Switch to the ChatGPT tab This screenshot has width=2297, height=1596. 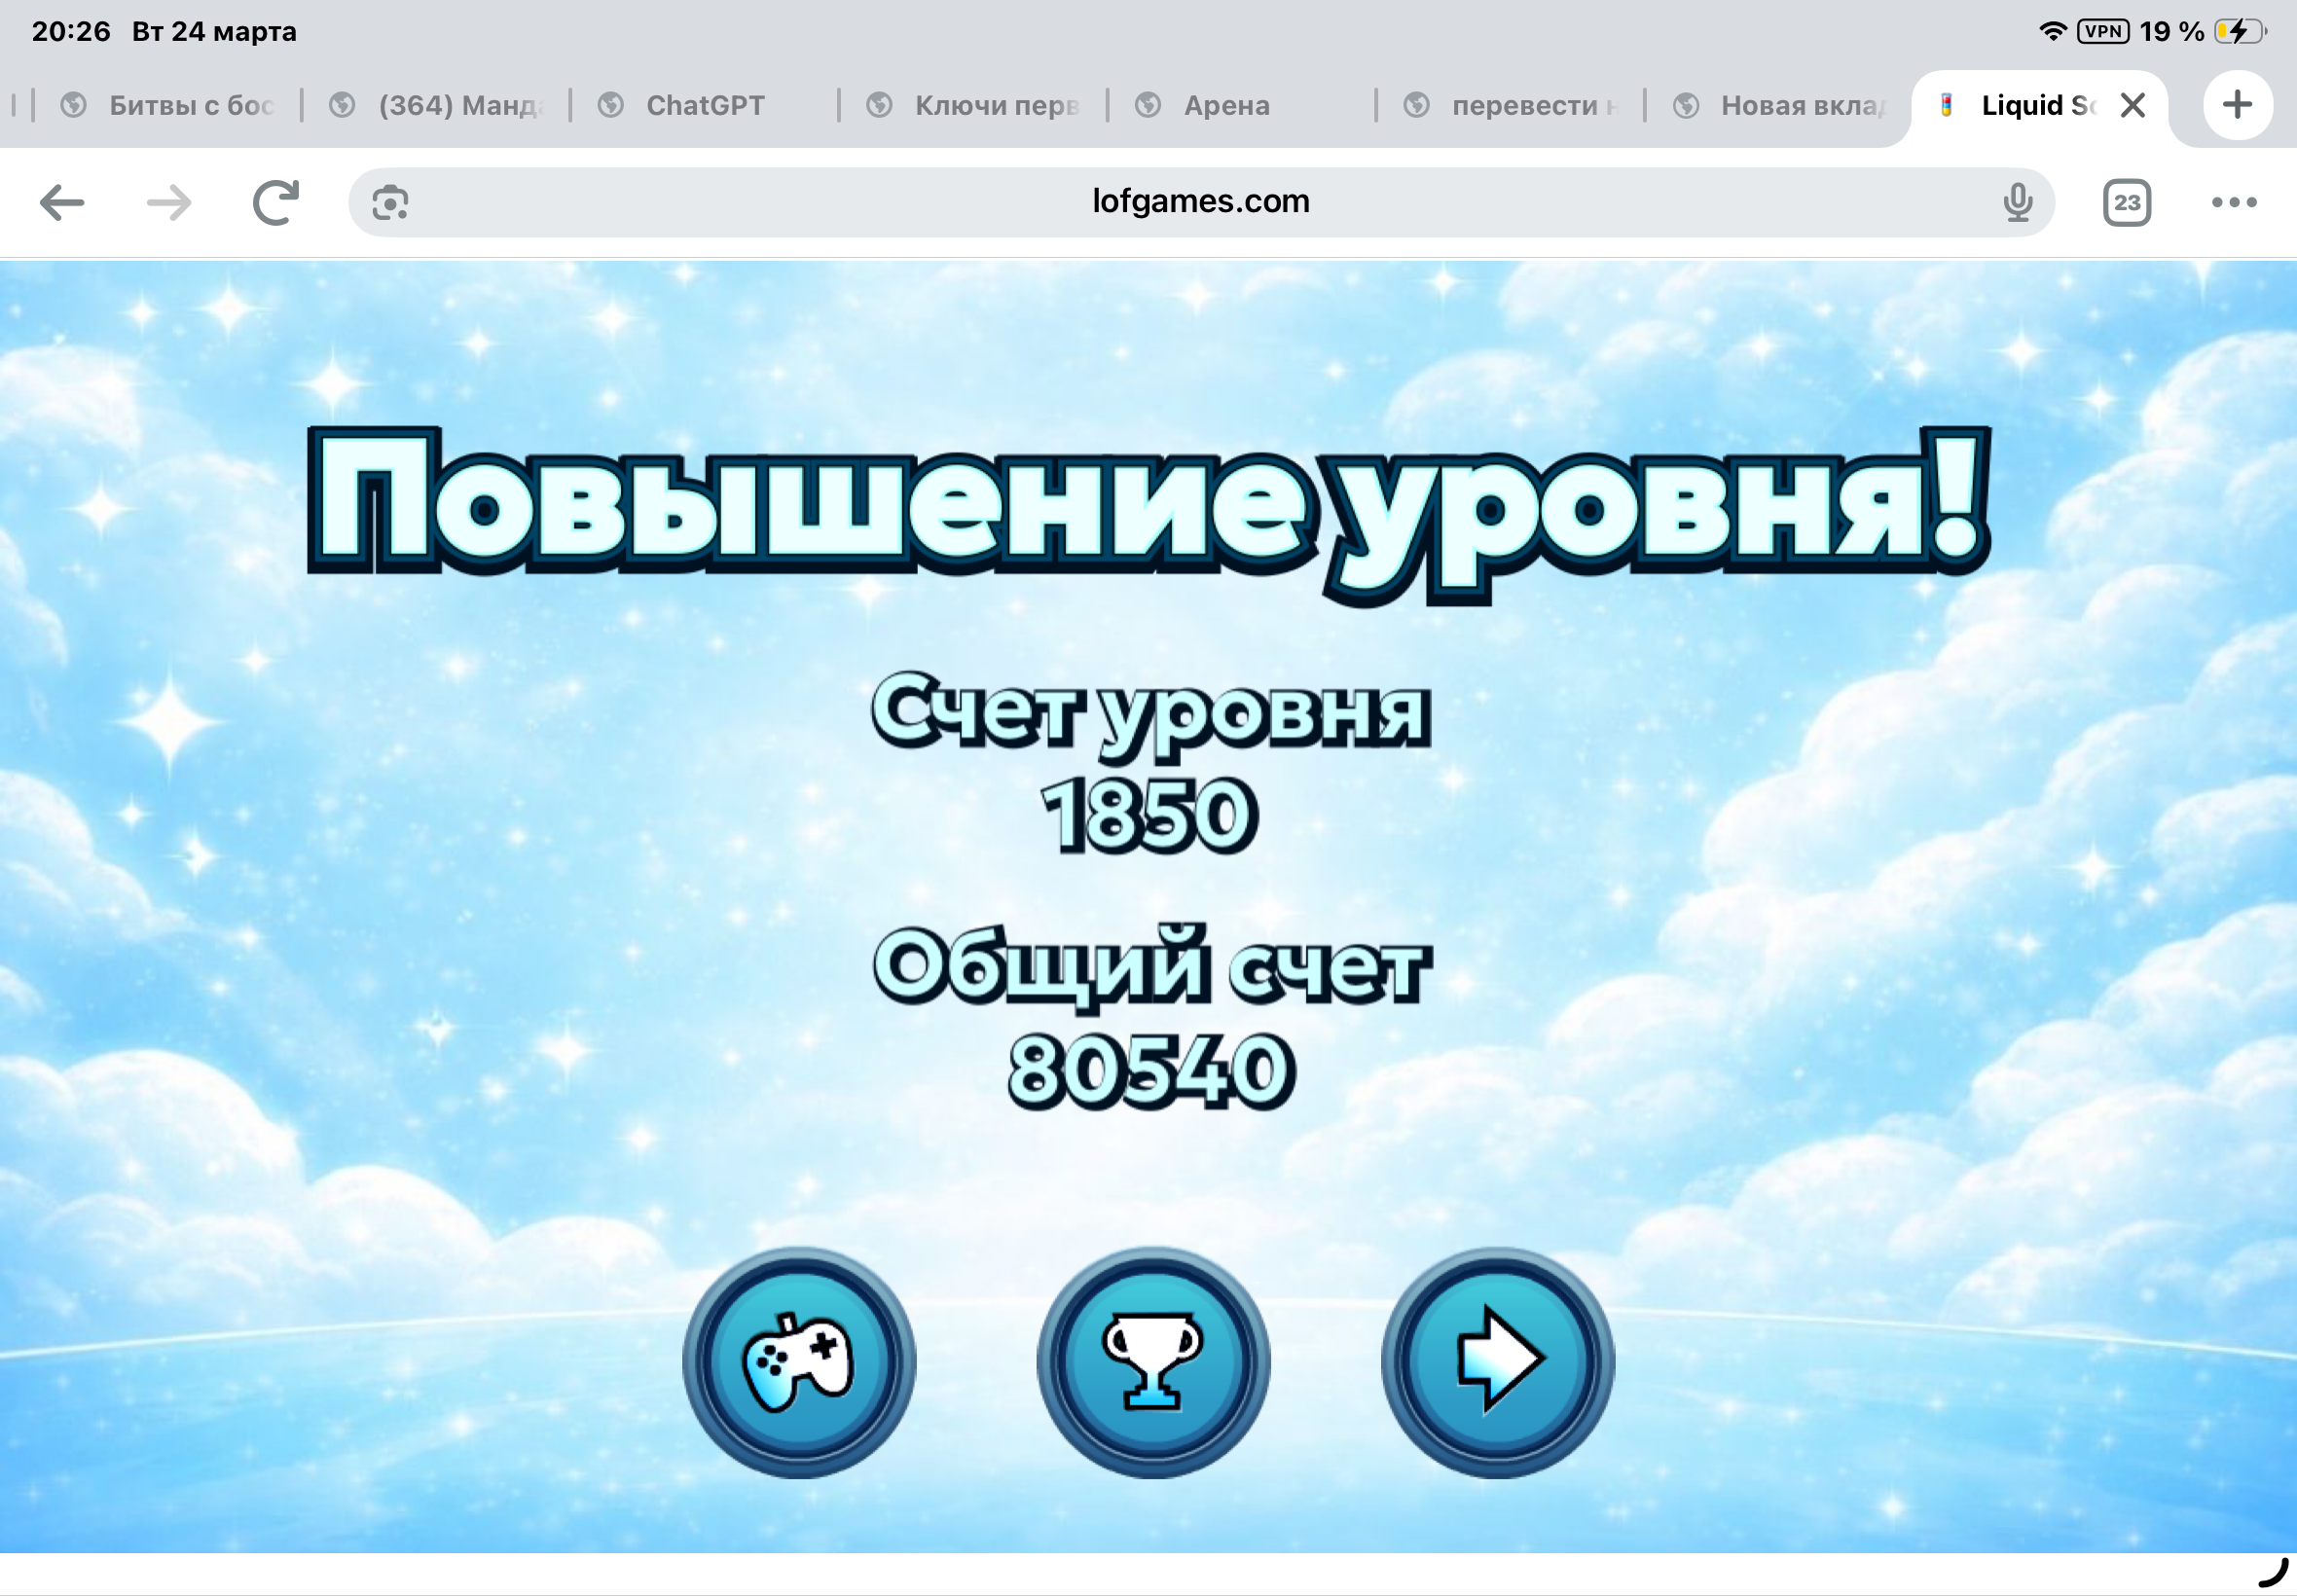704,105
